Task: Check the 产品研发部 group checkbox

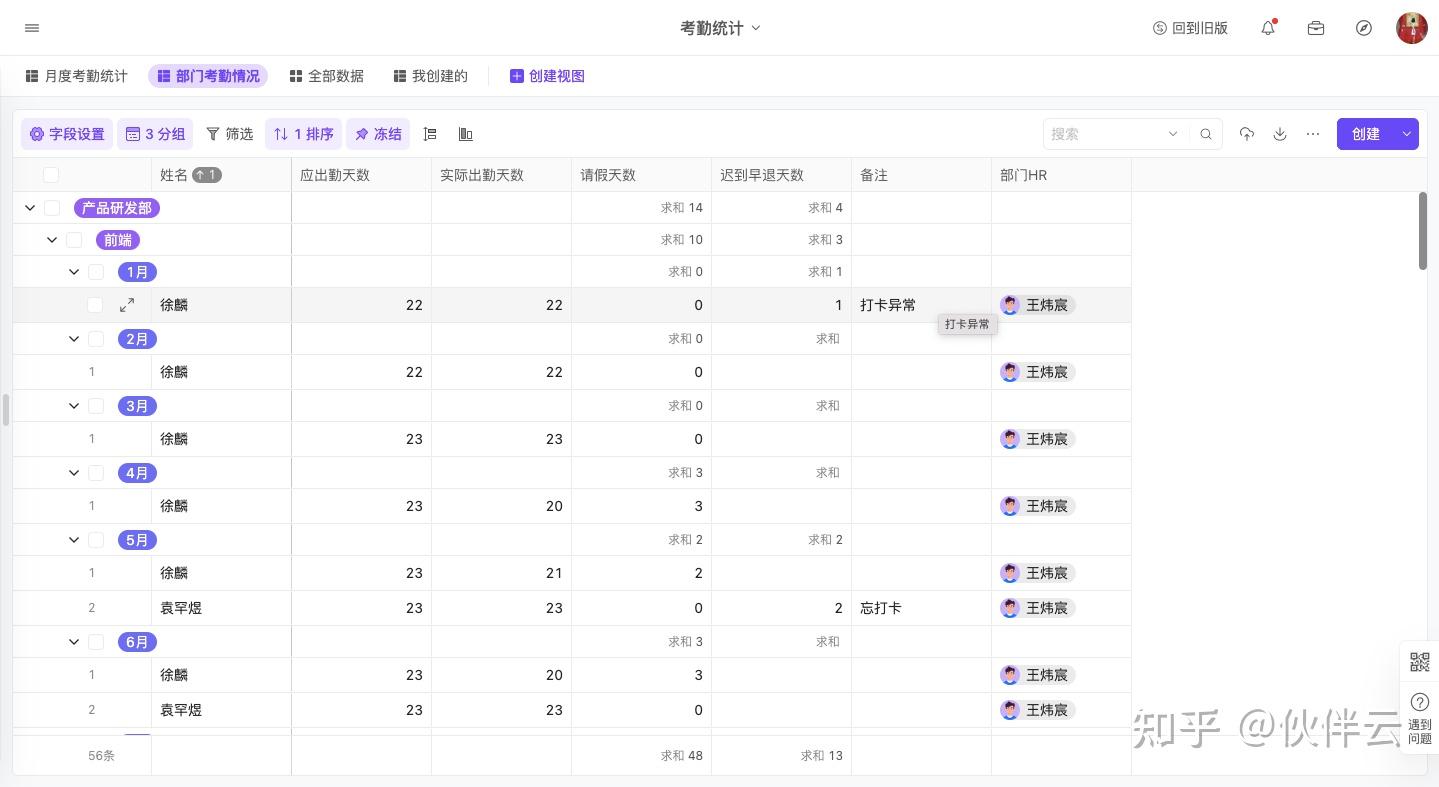Action: click(x=52, y=208)
